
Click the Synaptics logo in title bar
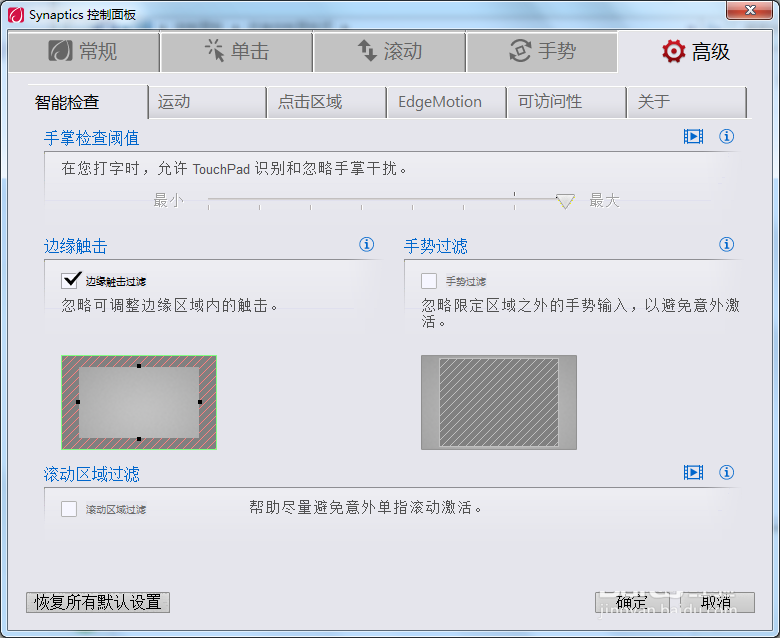click(x=16, y=15)
